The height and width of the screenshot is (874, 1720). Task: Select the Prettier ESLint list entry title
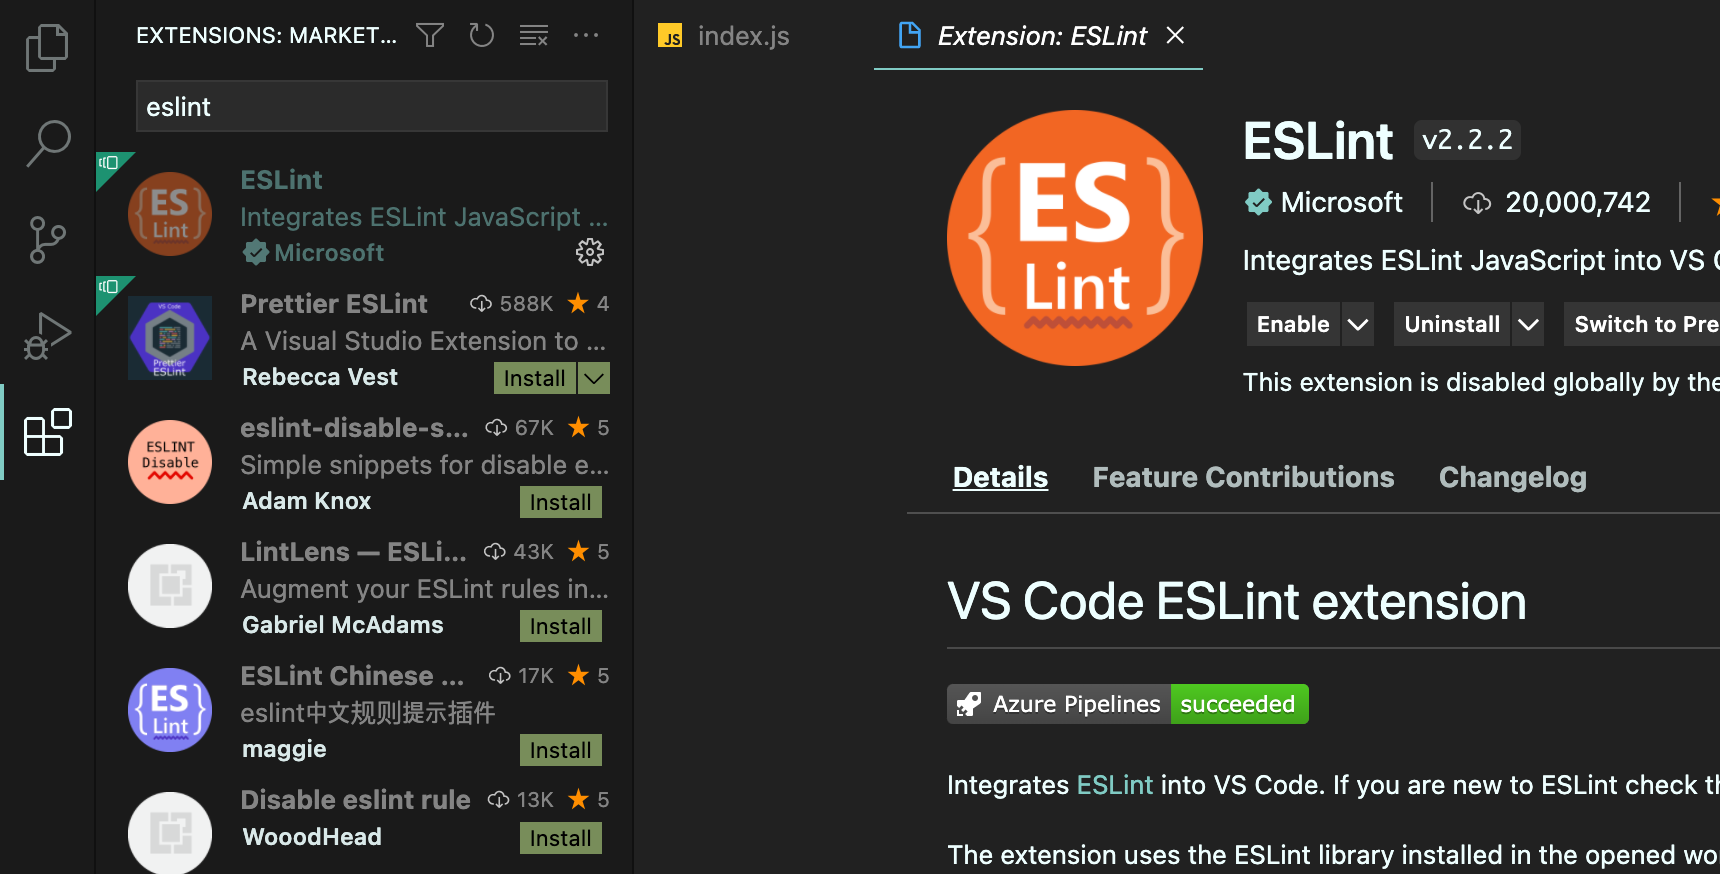pyautogui.click(x=334, y=304)
